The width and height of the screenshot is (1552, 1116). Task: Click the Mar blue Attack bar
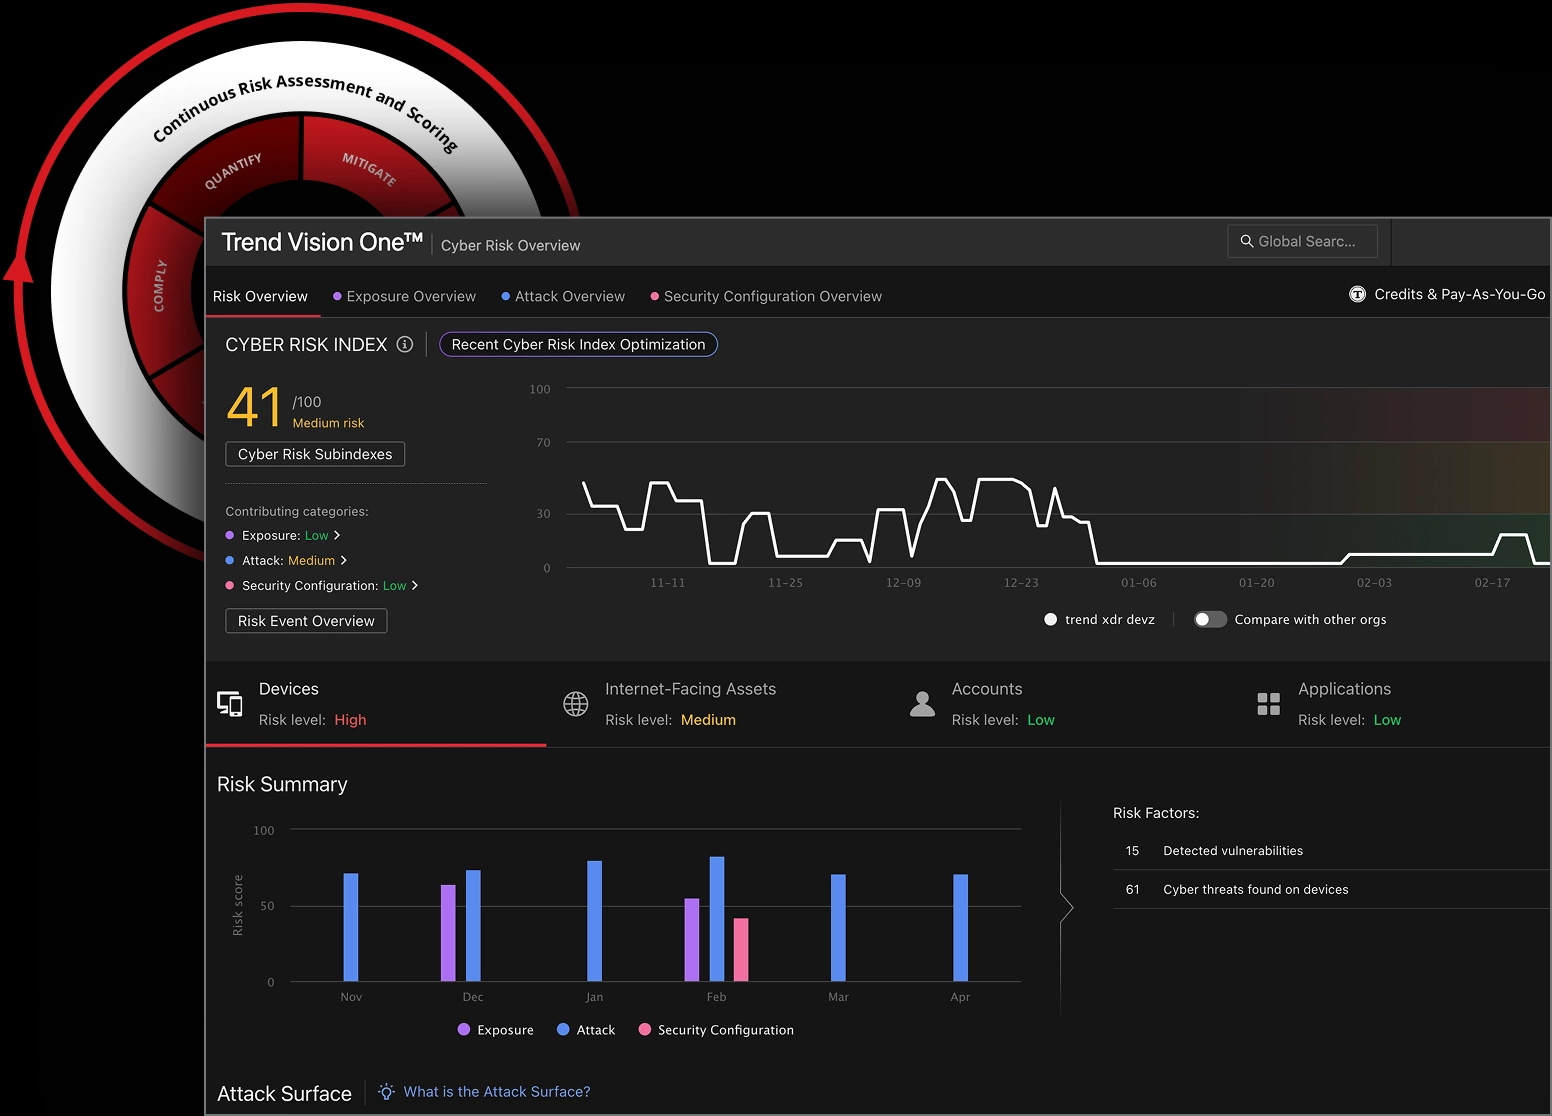pyautogui.click(x=838, y=928)
